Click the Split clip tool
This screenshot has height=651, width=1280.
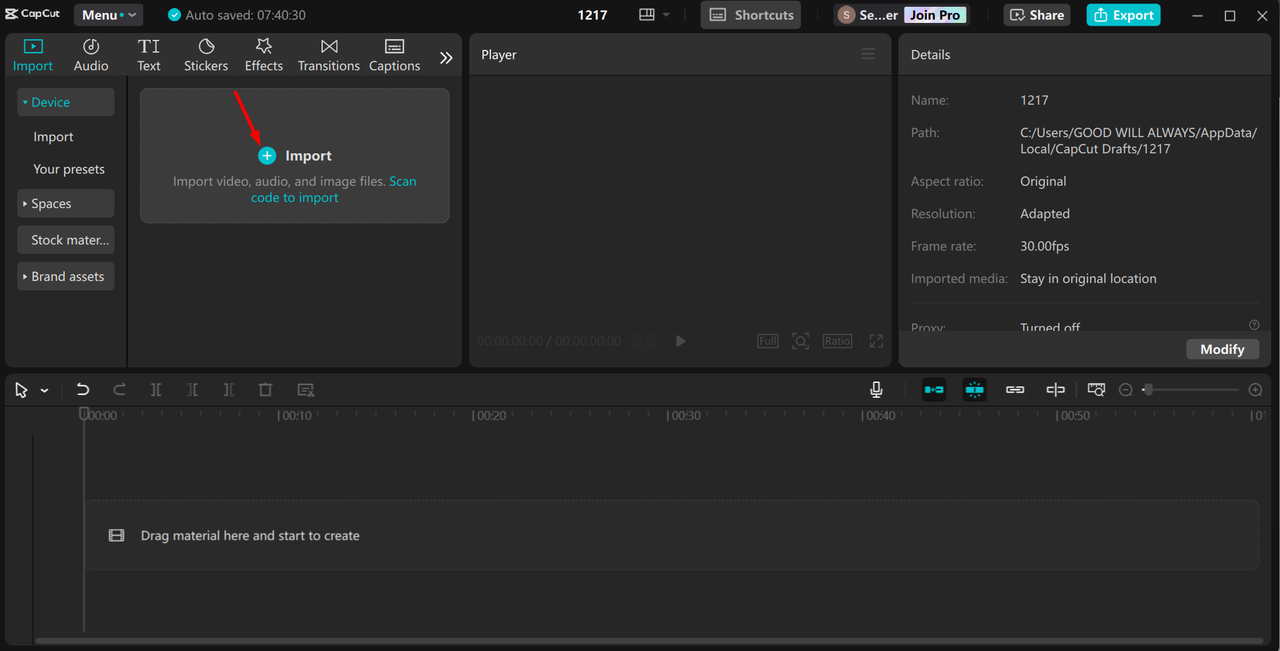156,390
